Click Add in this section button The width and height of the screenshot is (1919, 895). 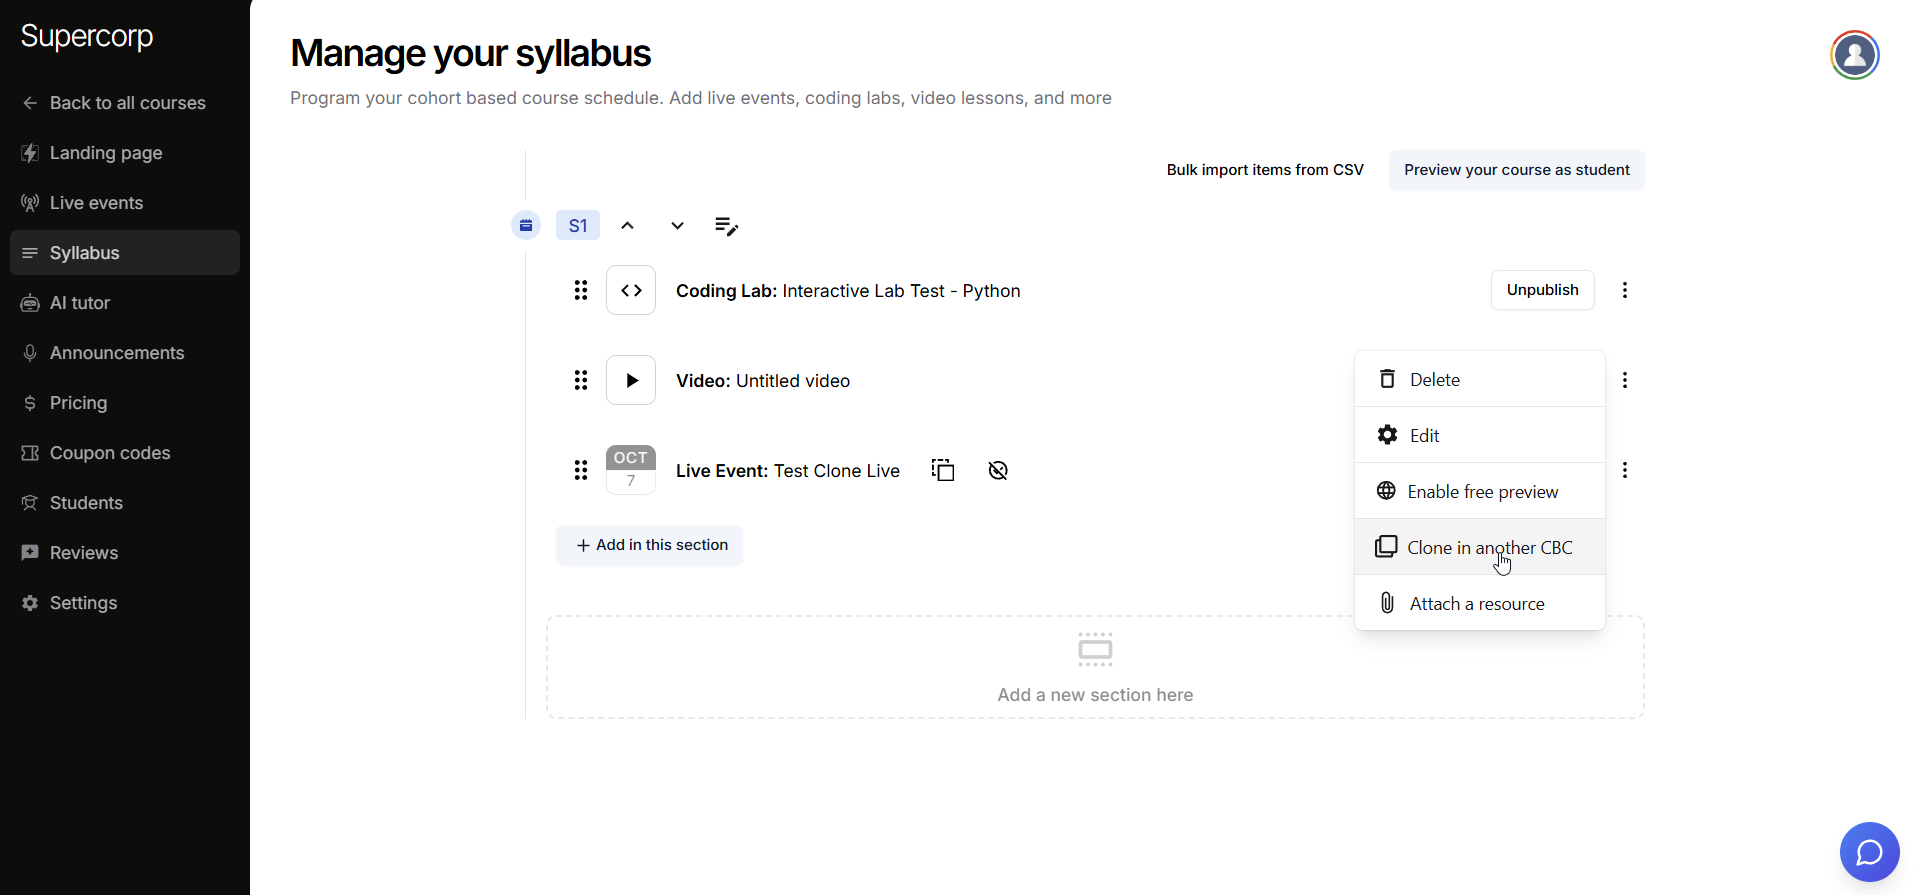click(650, 545)
